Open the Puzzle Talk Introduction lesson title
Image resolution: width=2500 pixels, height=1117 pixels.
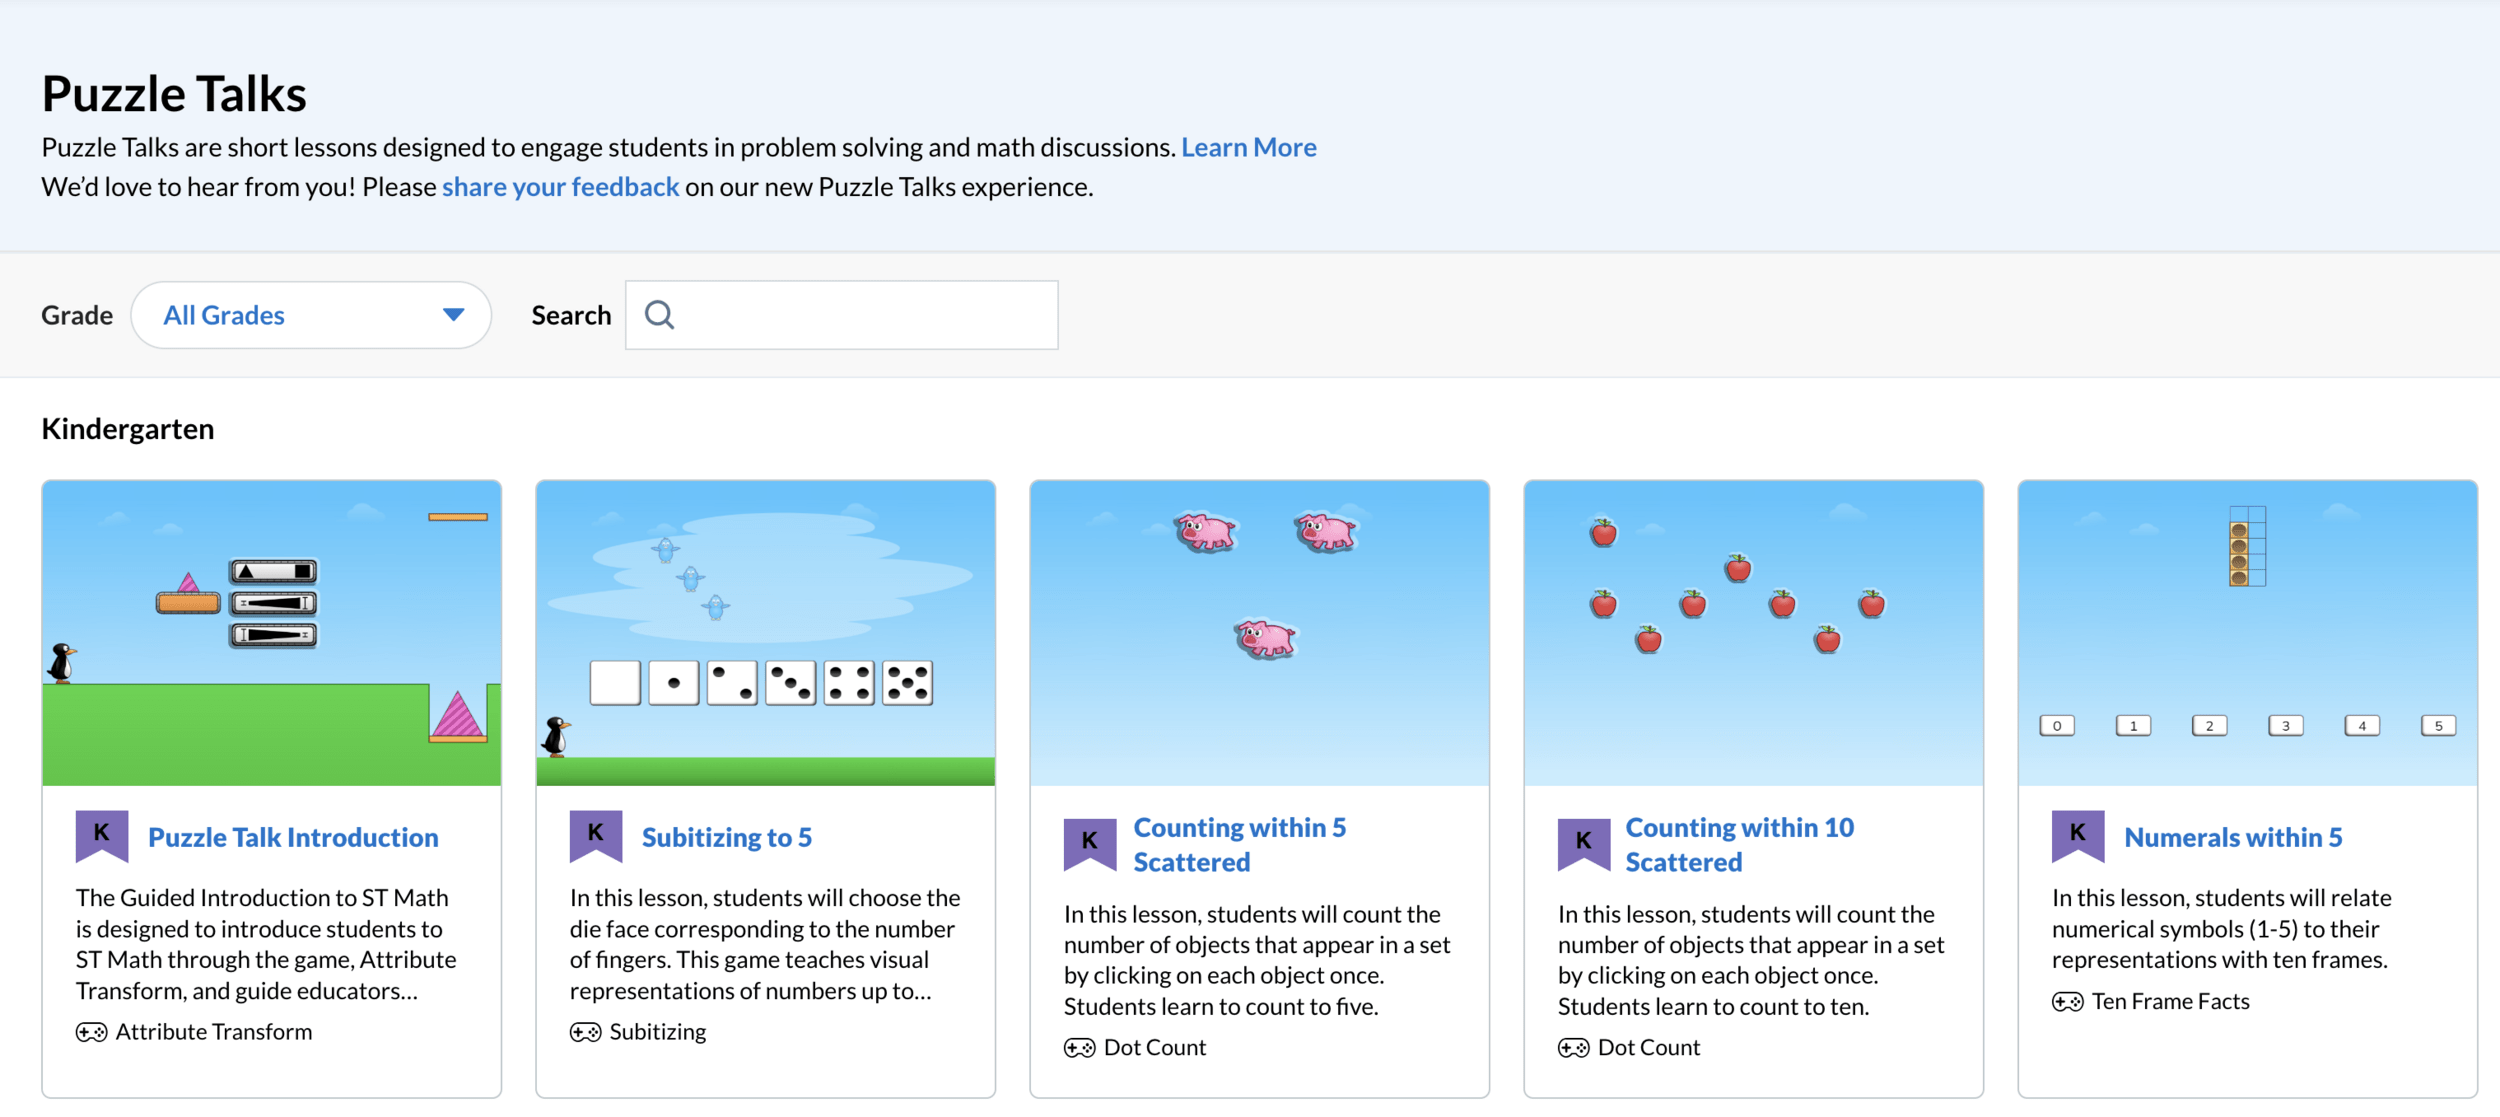[293, 838]
